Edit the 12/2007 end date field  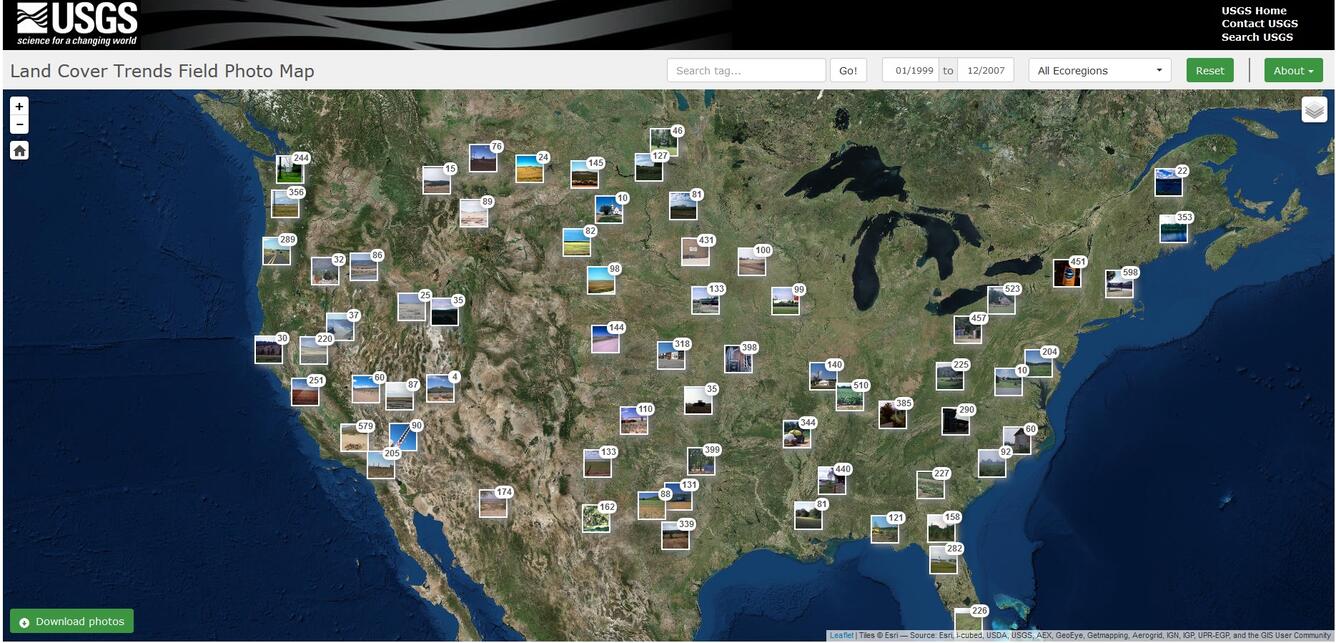point(985,71)
